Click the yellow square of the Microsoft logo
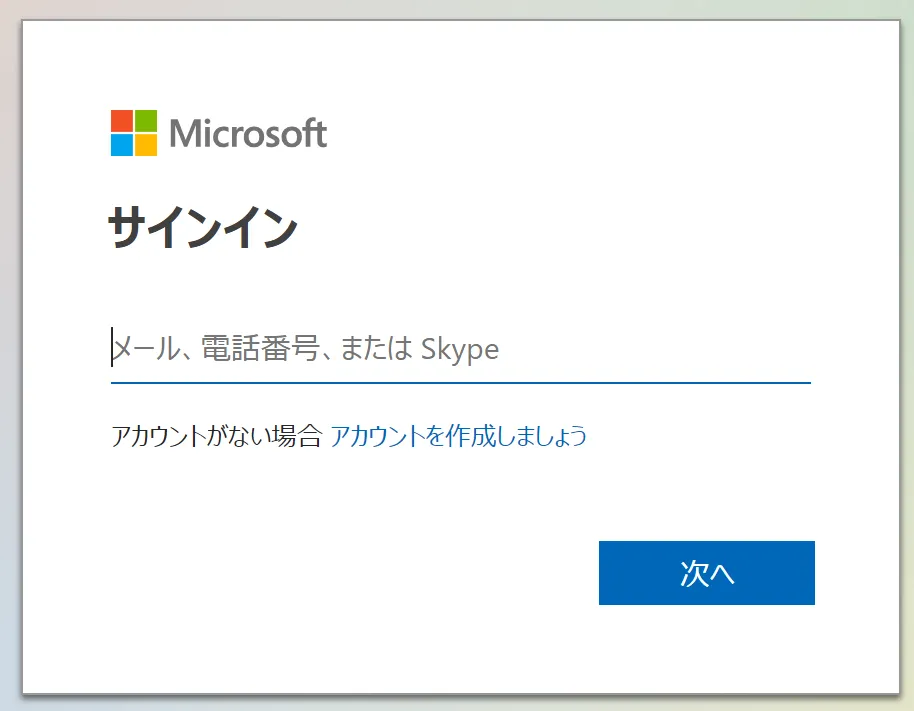Viewport: 914px width, 711px height. (146, 145)
